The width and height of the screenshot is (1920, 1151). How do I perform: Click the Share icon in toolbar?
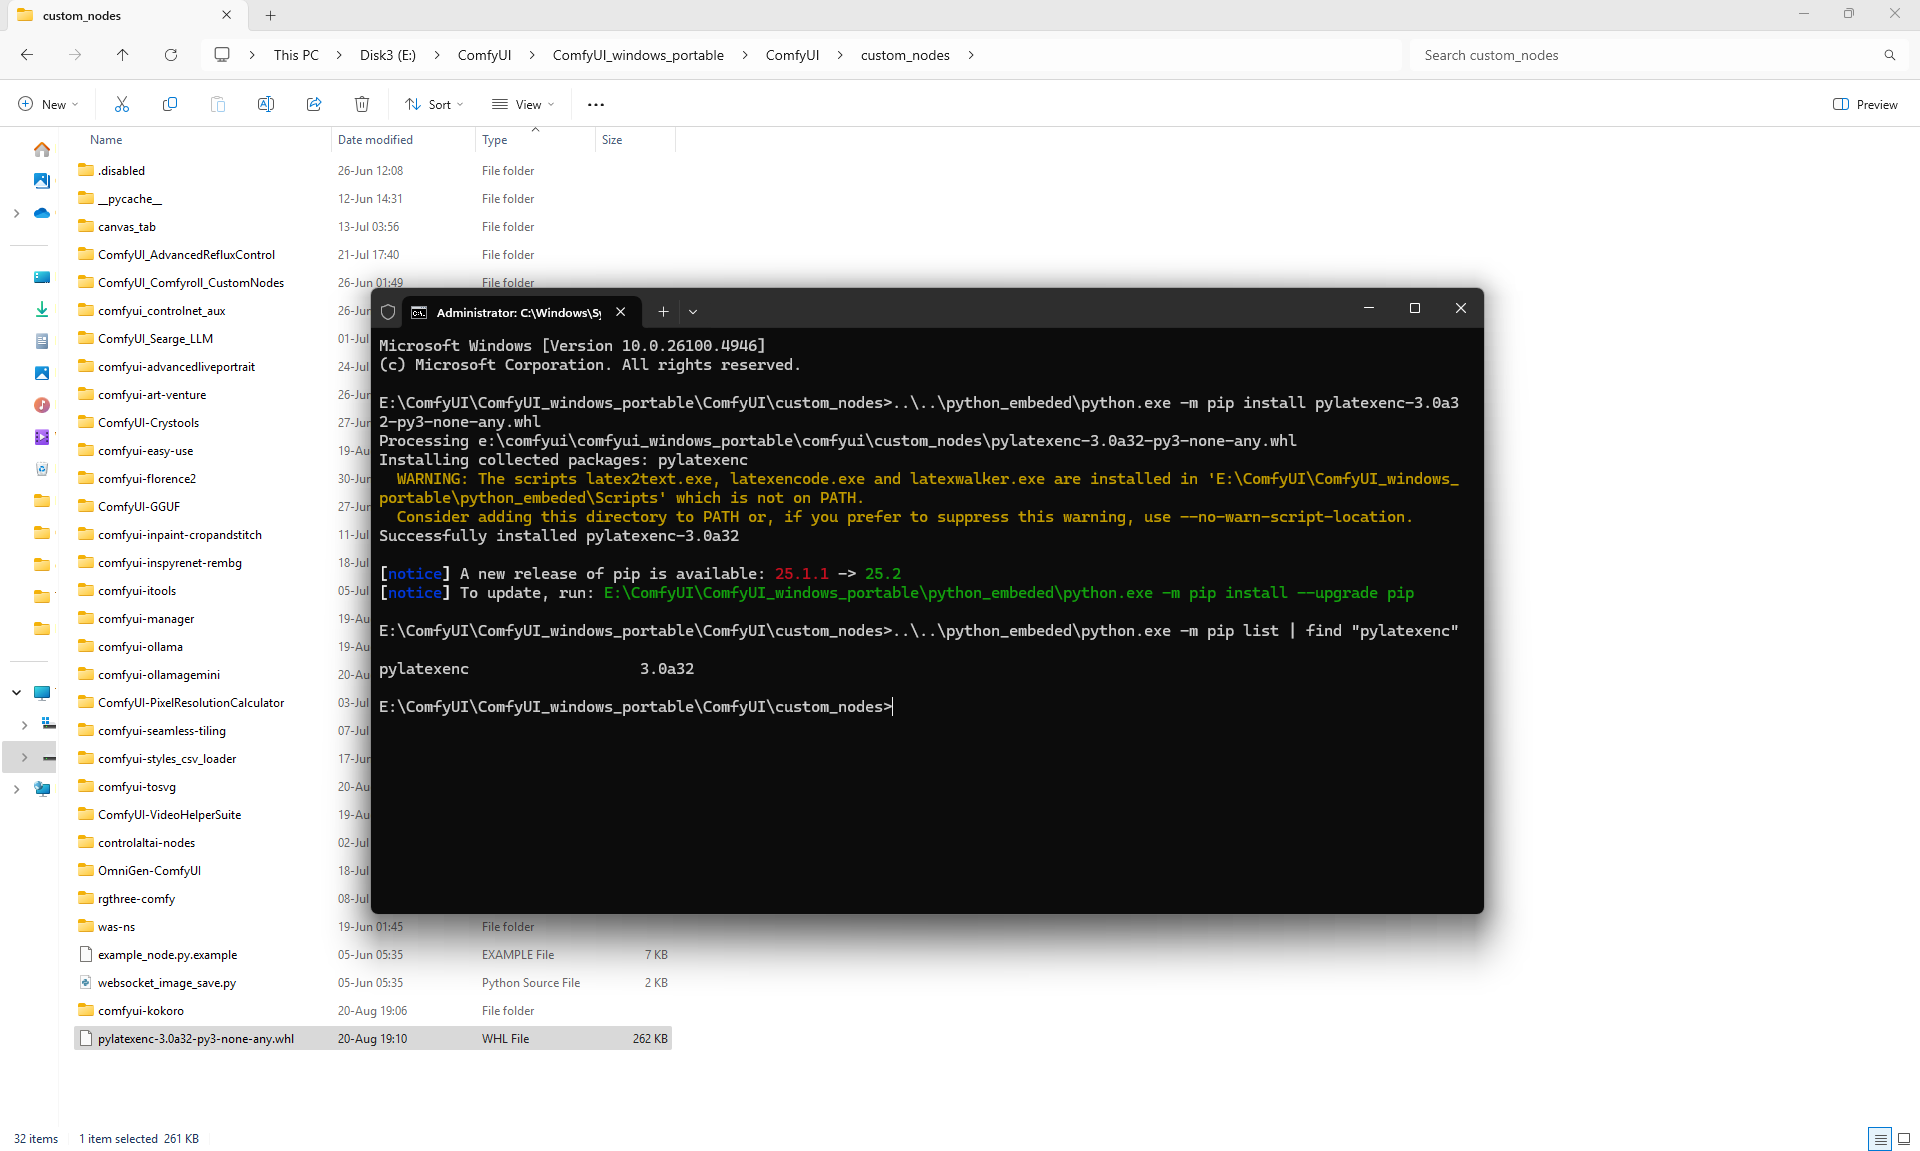coord(314,104)
